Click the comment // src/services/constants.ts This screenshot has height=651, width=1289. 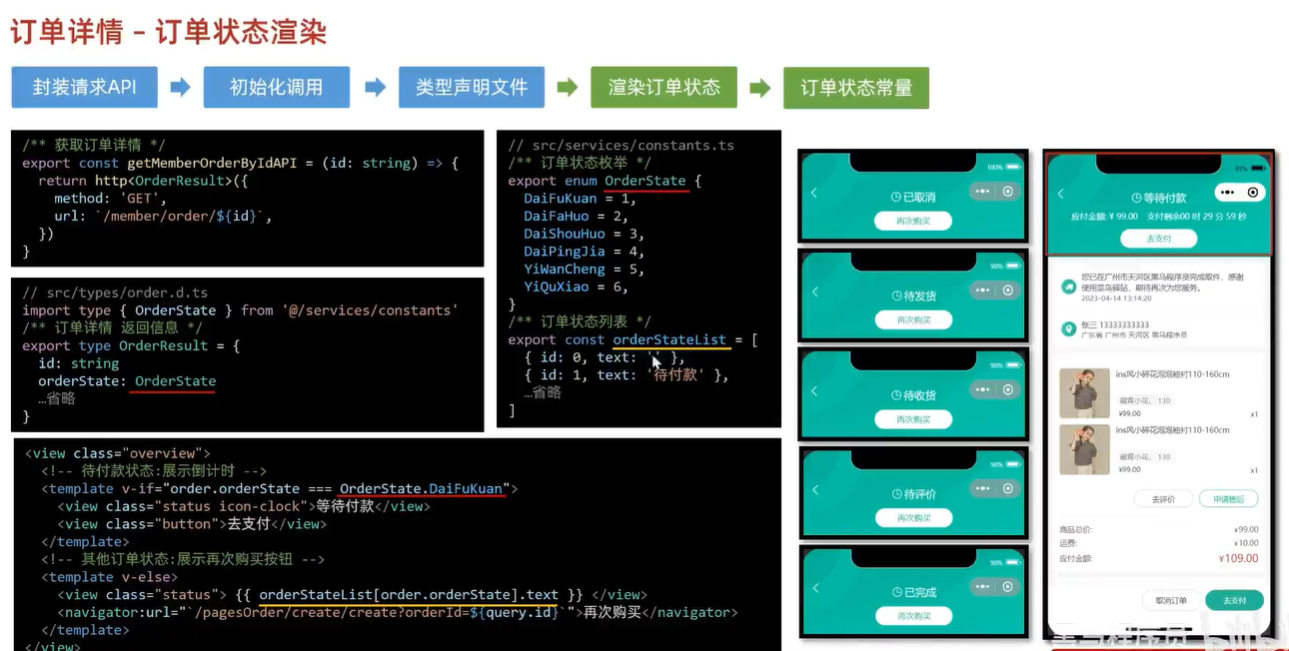[x=621, y=145]
